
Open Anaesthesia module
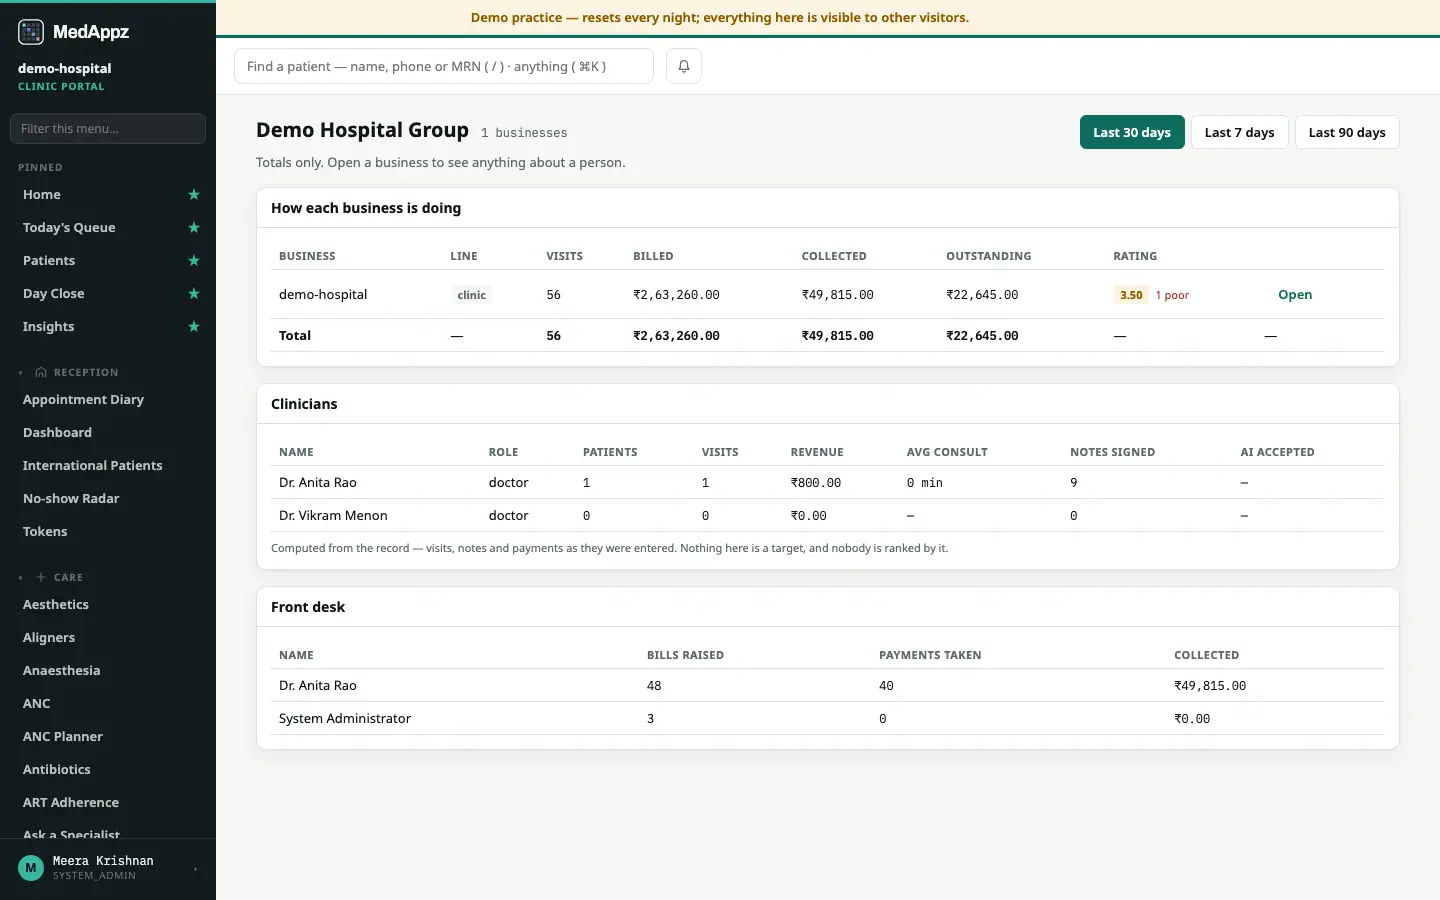pos(62,671)
